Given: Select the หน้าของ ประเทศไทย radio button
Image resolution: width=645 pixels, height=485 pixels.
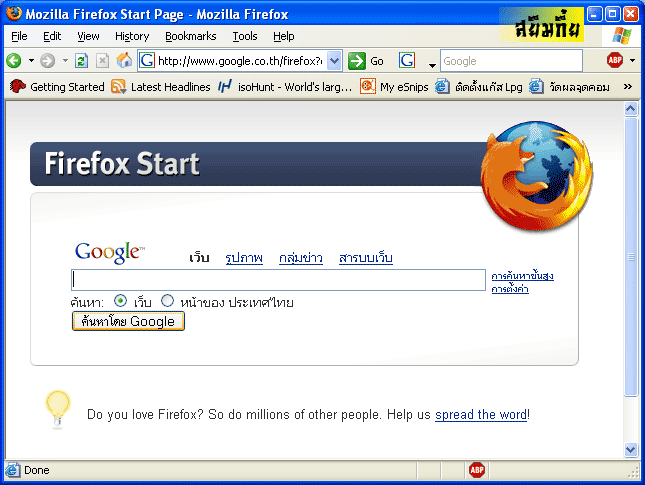Looking at the screenshot, I should click(167, 301).
